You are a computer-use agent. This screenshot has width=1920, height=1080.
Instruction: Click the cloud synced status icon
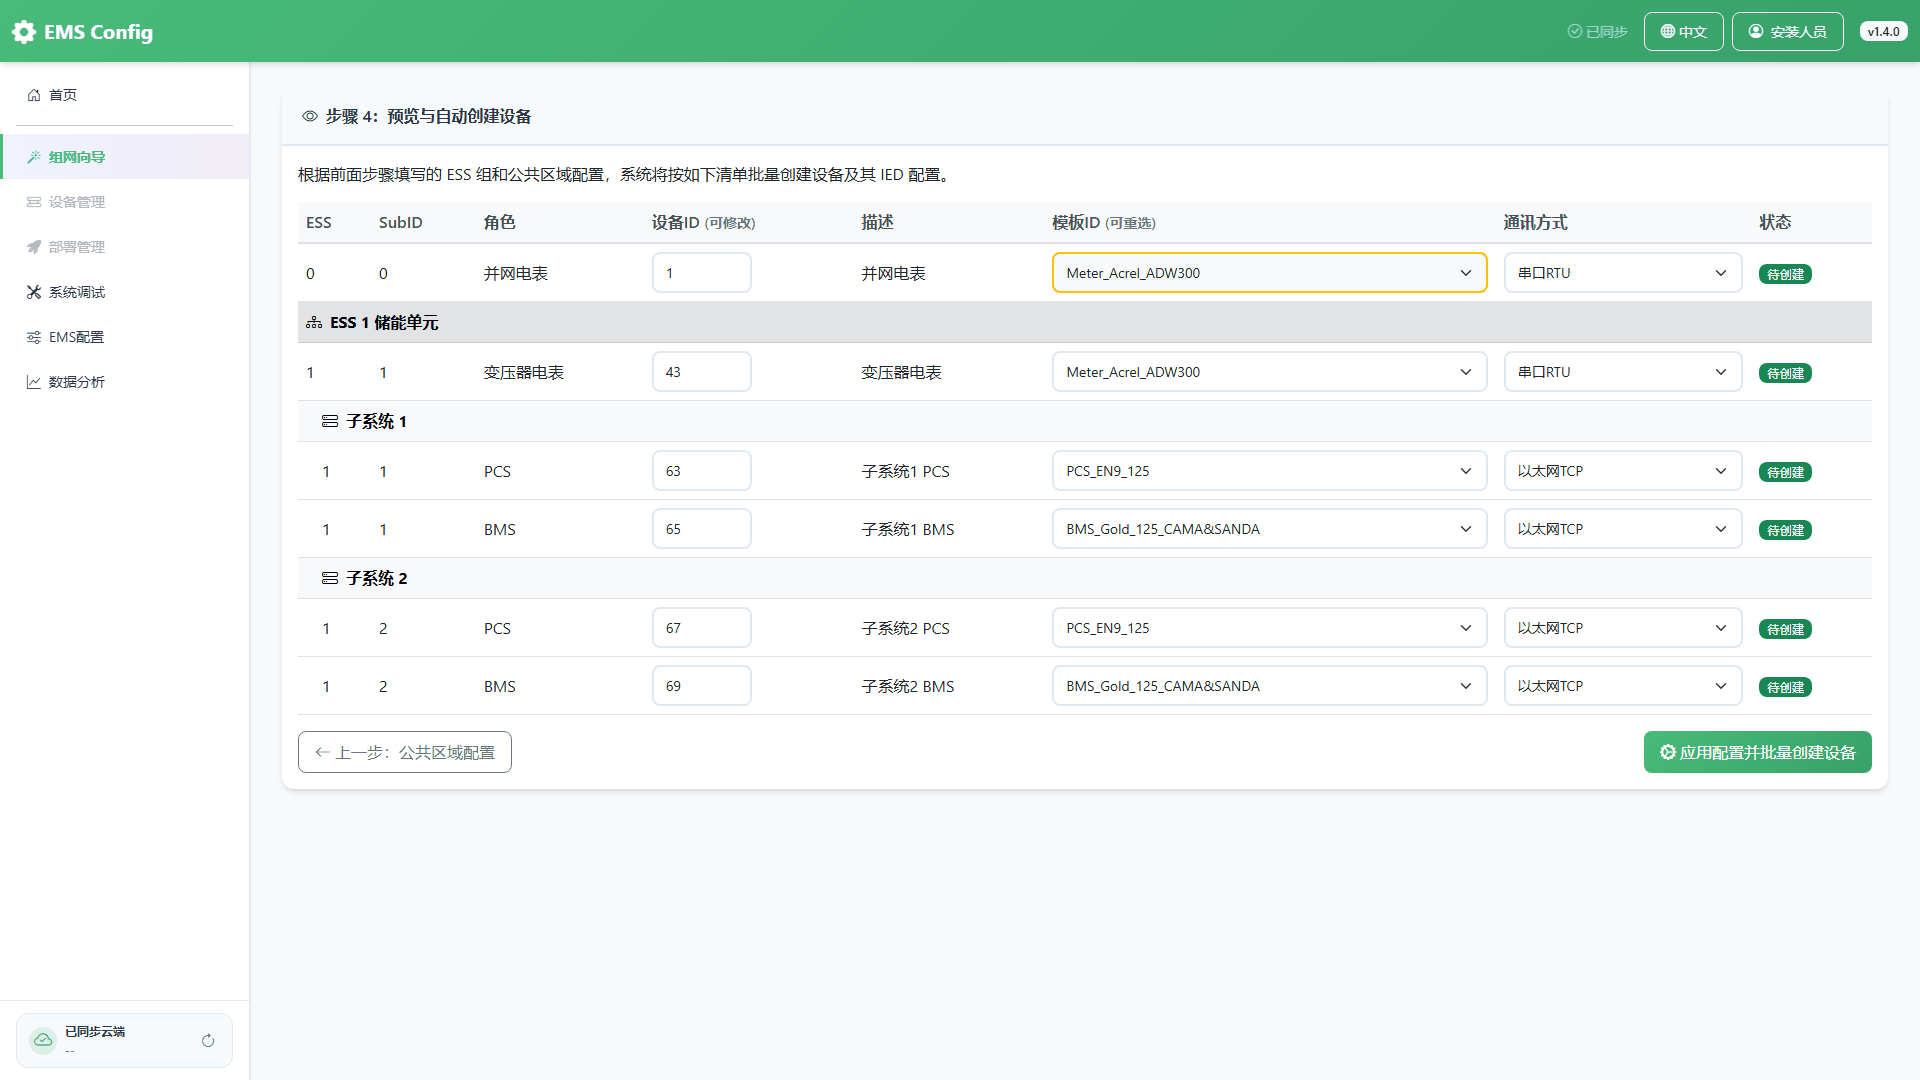tap(43, 1041)
